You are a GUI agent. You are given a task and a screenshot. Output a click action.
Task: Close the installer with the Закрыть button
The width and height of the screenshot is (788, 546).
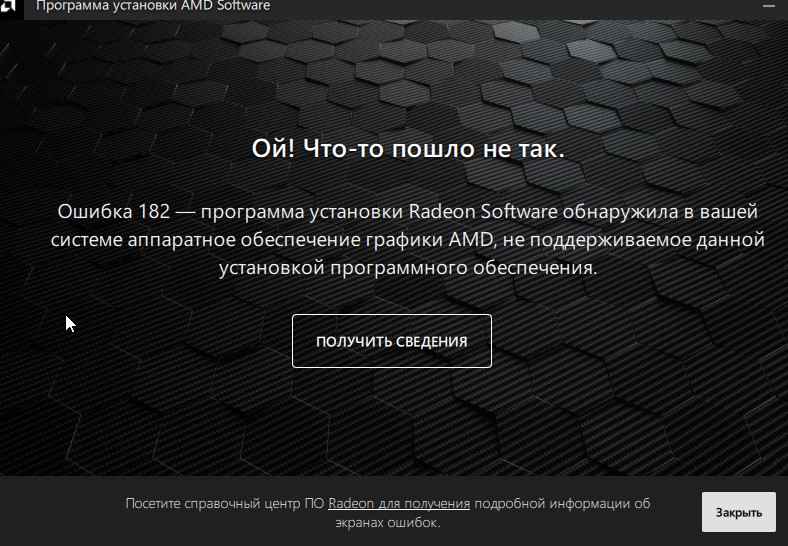(x=738, y=512)
